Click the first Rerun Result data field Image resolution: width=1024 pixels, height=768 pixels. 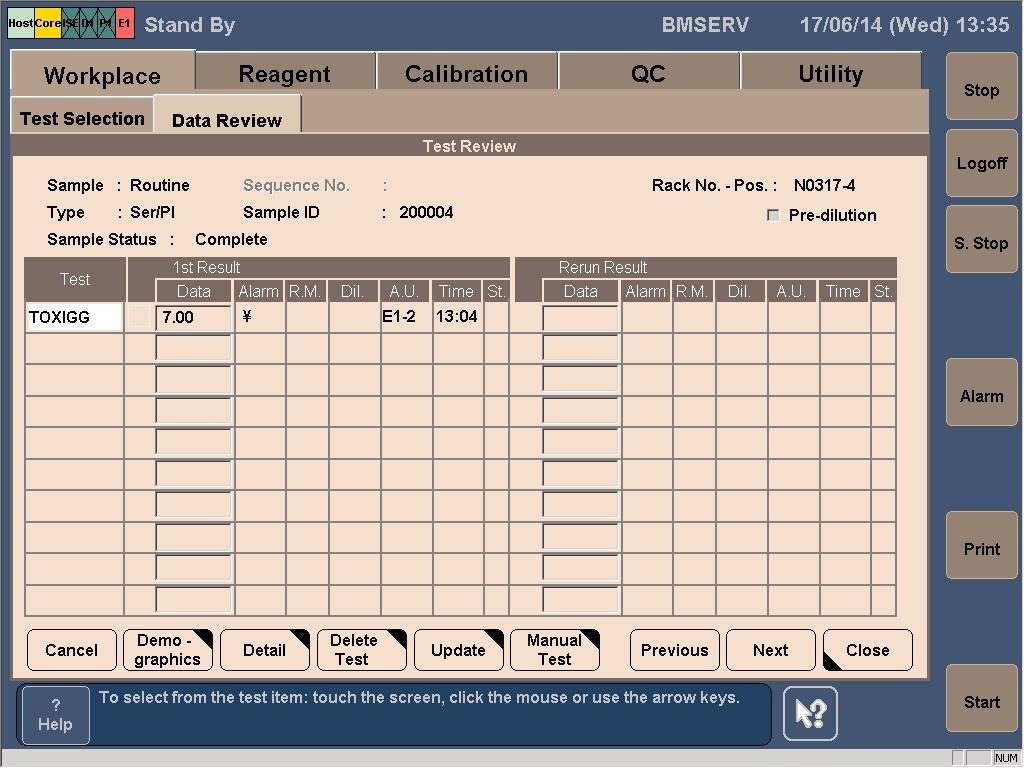coord(581,318)
